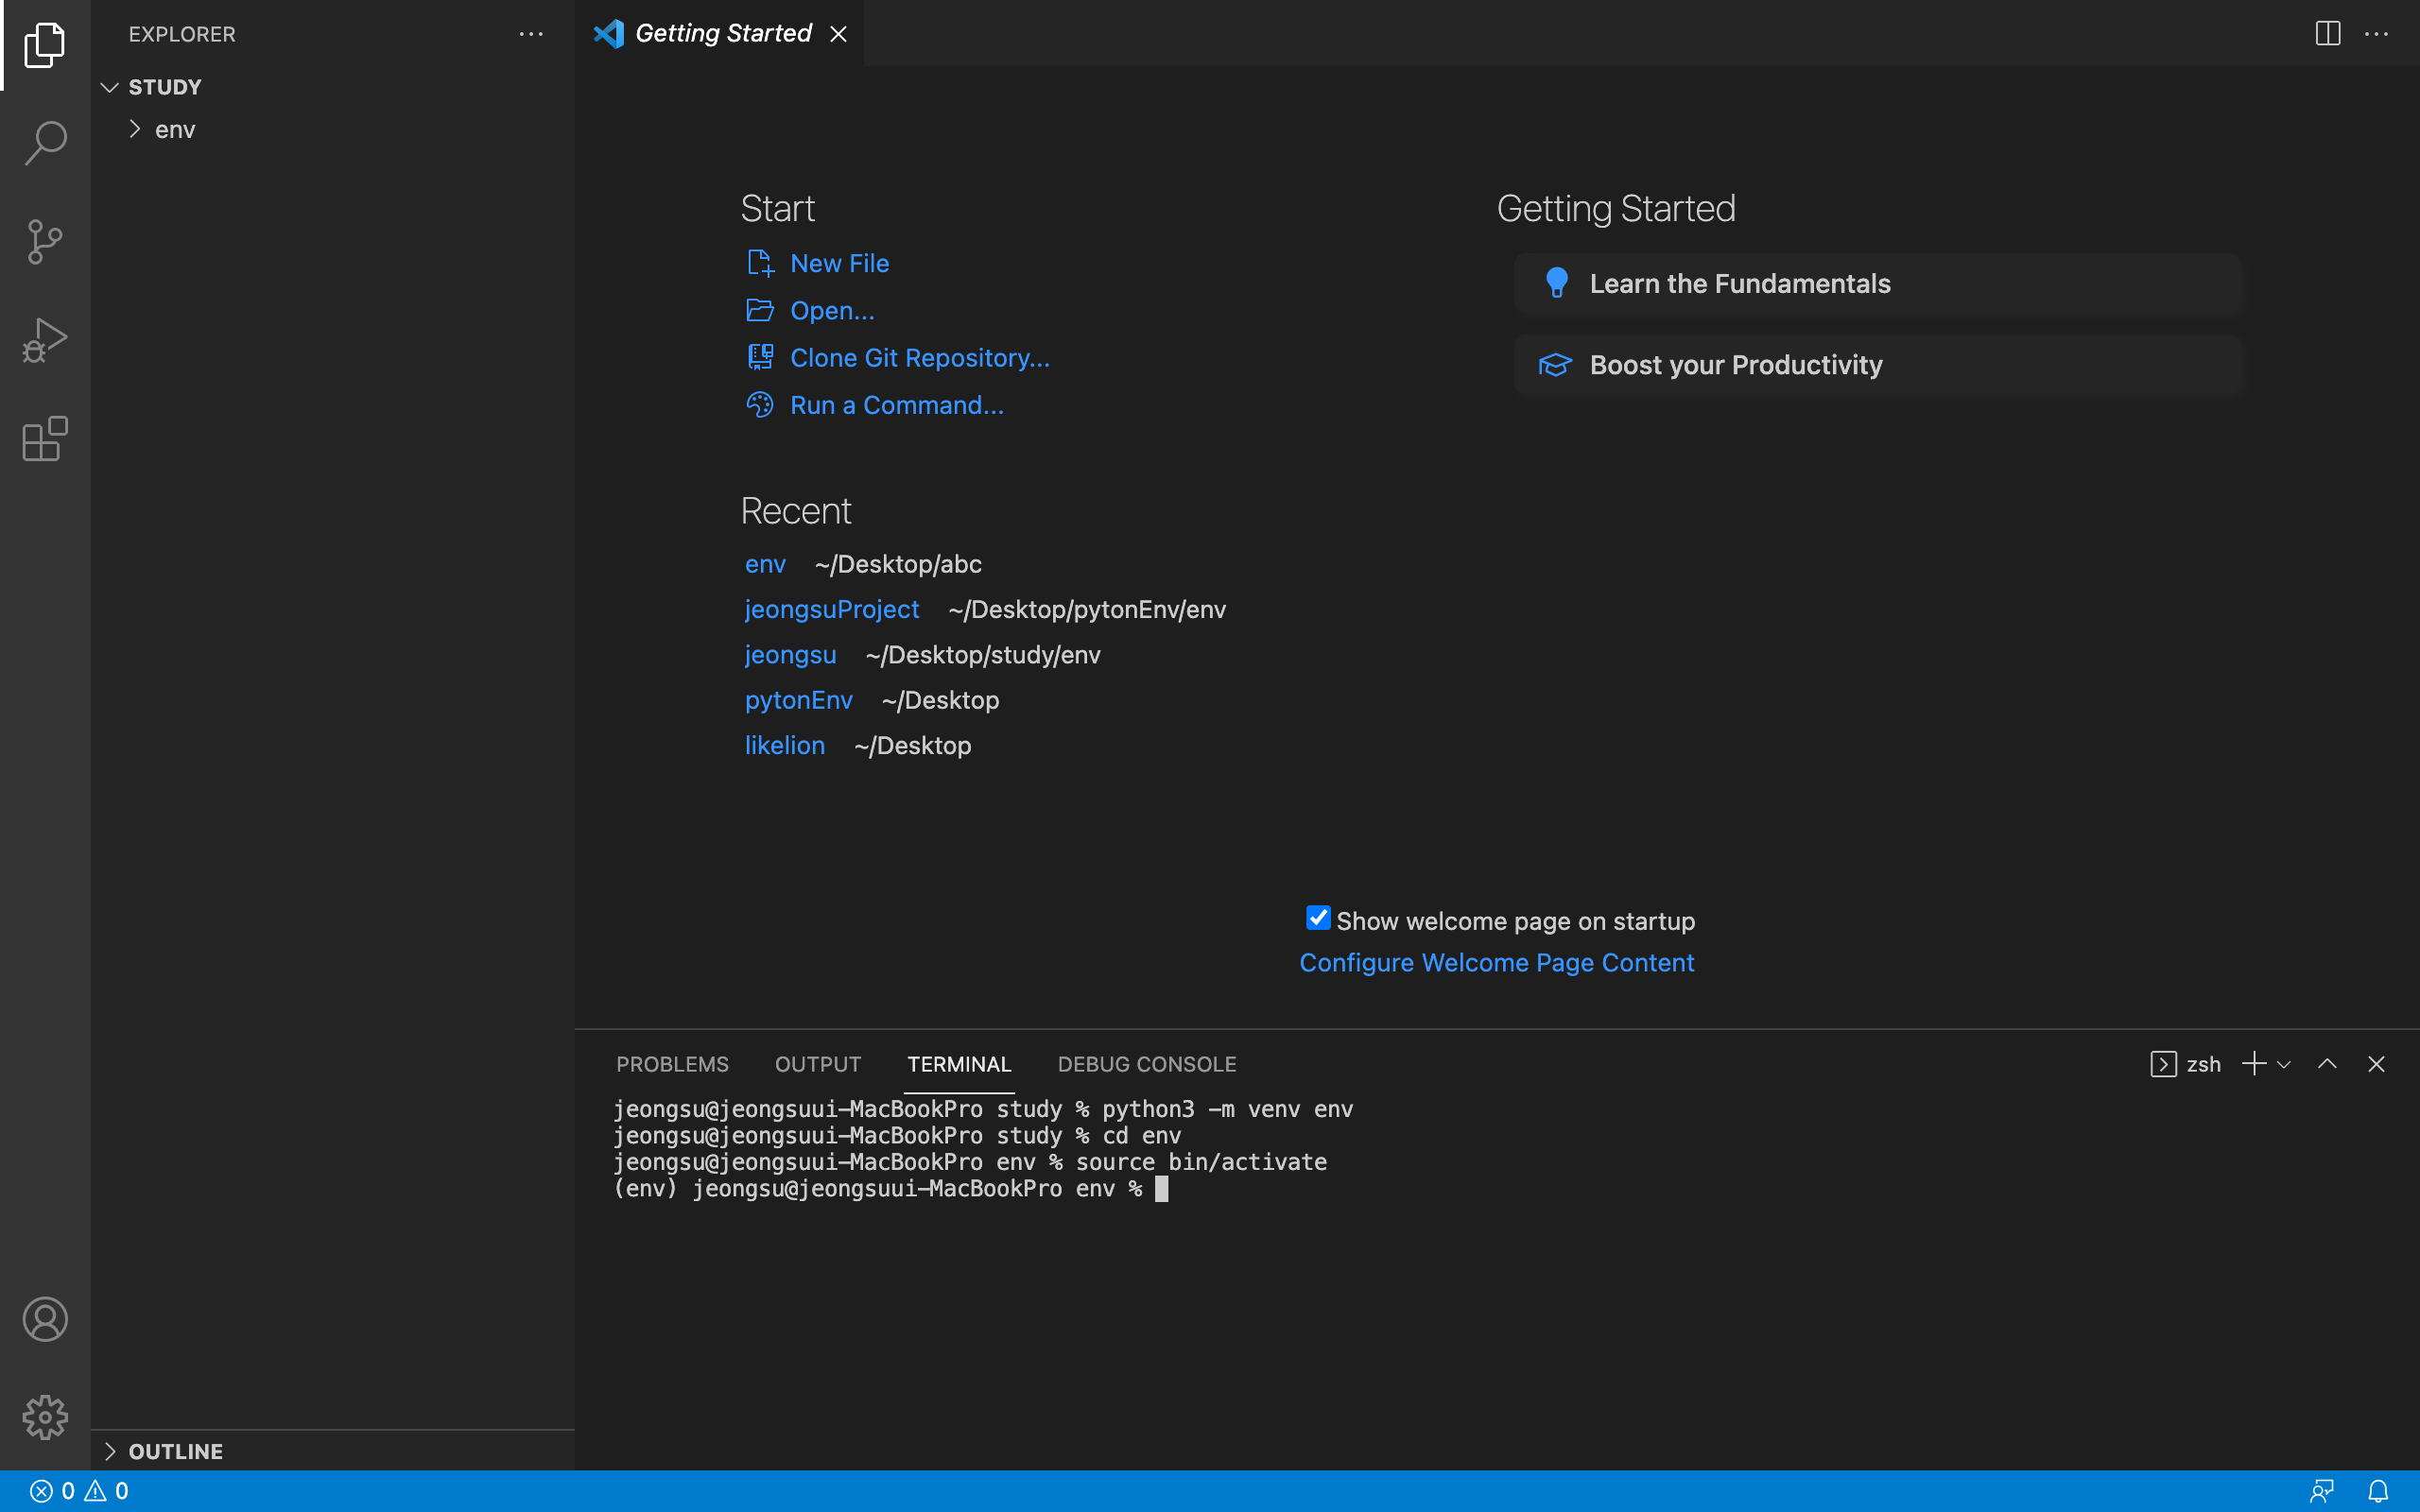Uncheck Show welcome page on startup
This screenshot has height=1512, width=2420.
point(1318,918)
